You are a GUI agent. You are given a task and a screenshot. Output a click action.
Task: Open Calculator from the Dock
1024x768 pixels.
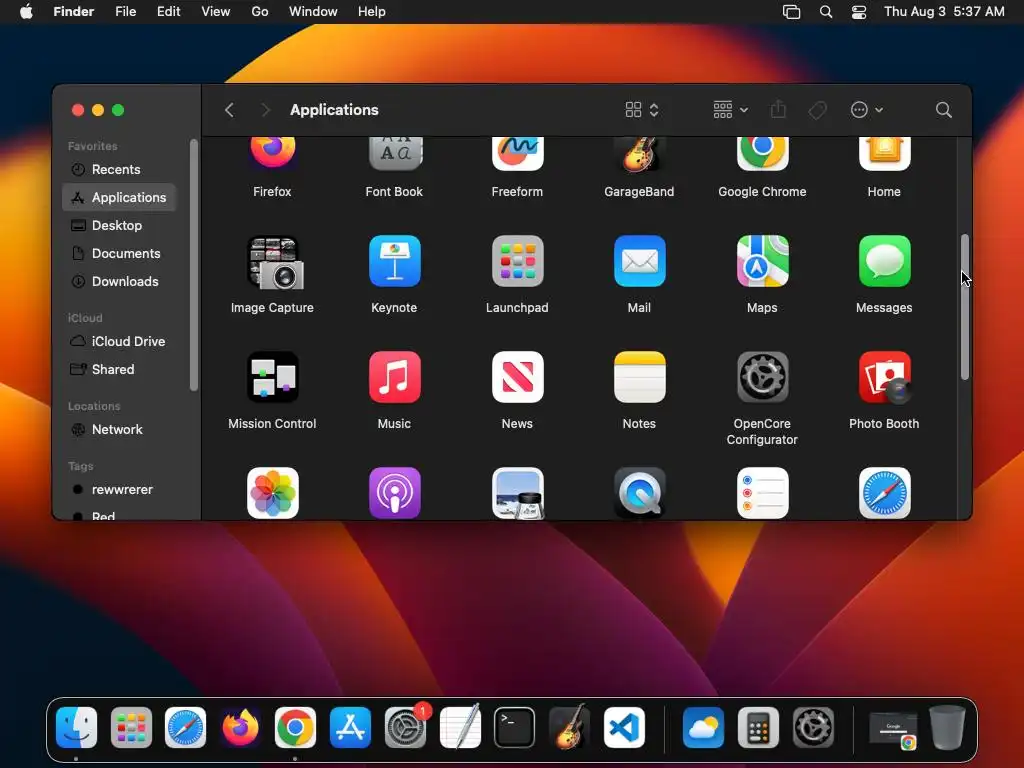coord(758,728)
